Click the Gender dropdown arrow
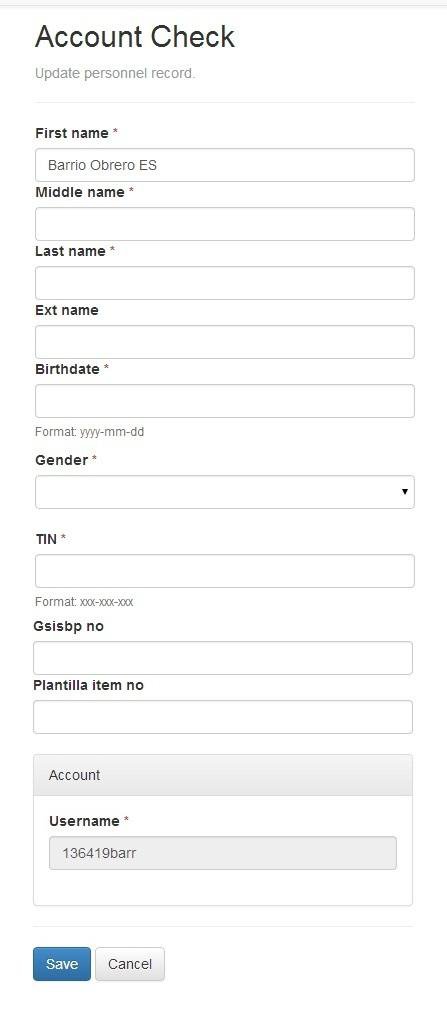The height and width of the screenshot is (1017, 447). (x=404, y=492)
